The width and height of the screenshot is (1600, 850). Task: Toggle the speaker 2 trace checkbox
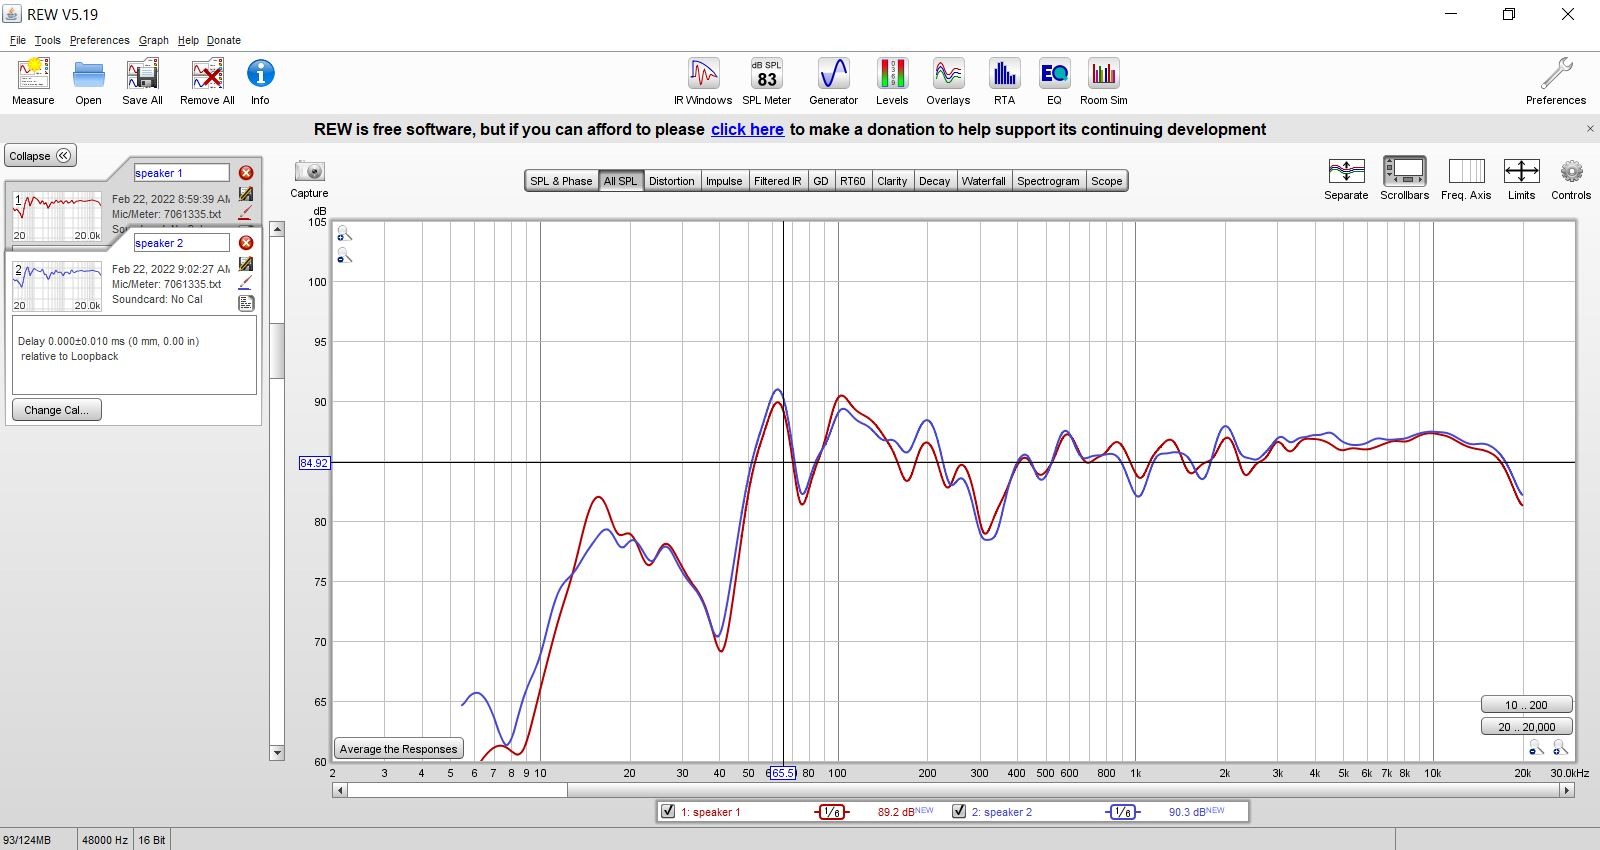[959, 811]
